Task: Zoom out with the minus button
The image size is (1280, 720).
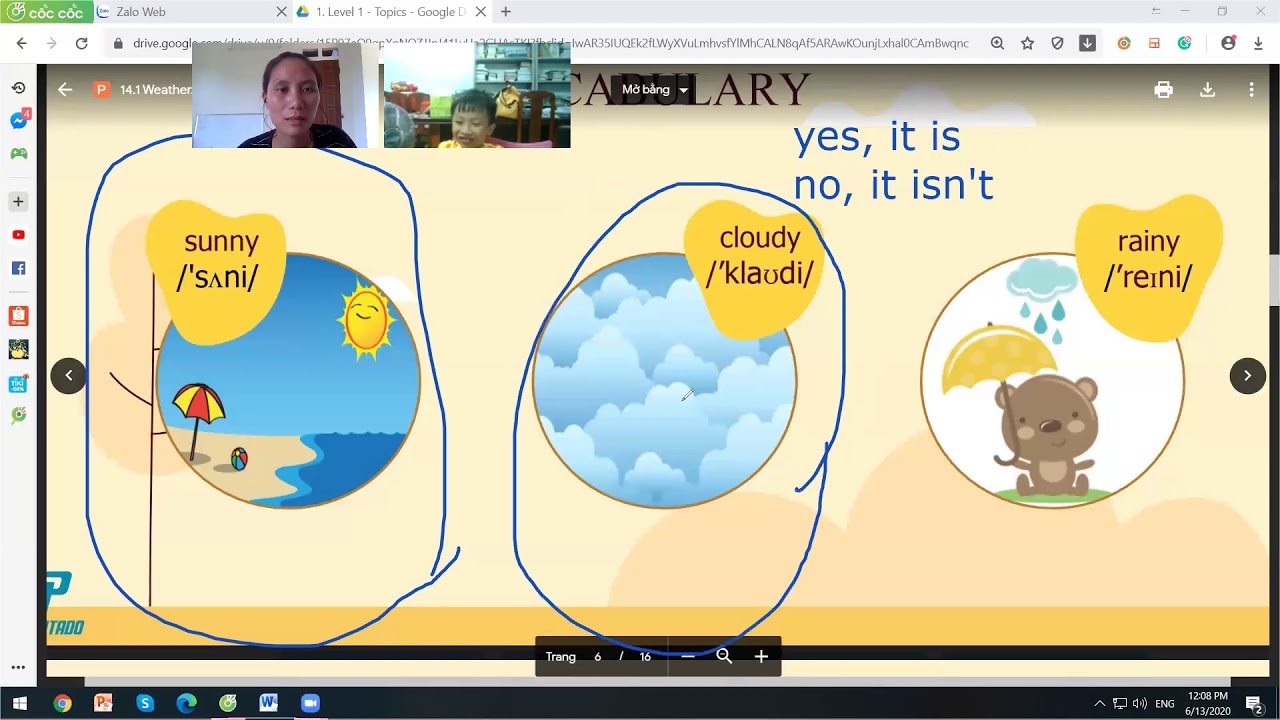Action: 688,657
